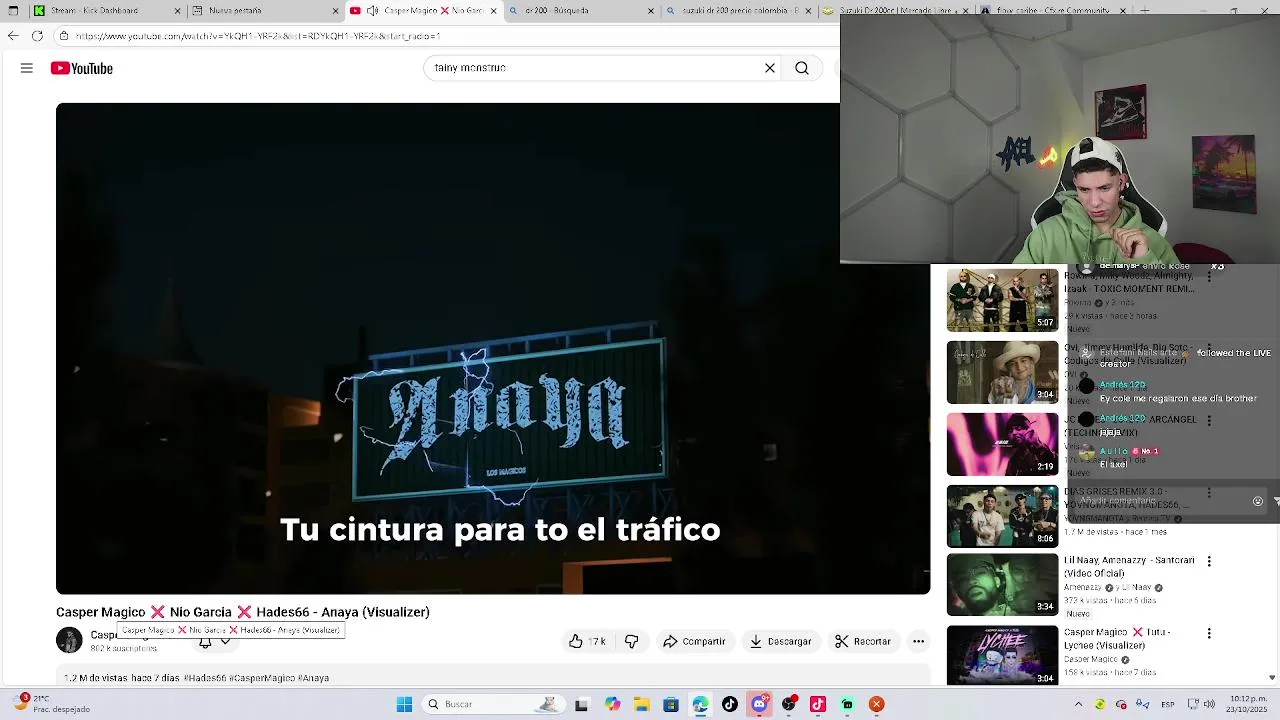Open the weather widget showing 21°C

50,704
